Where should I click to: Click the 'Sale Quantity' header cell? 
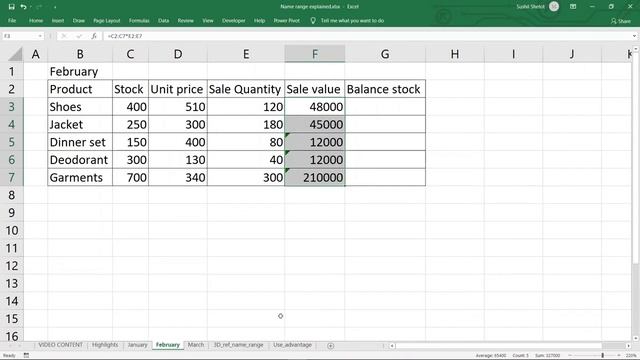(x=246, y=89)
